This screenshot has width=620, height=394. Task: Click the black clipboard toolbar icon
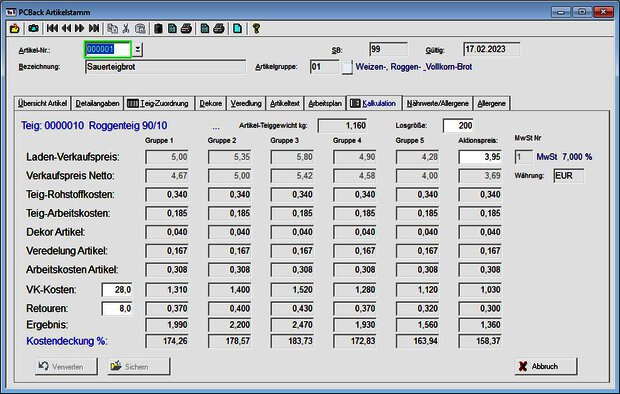[x=158, y=28]
